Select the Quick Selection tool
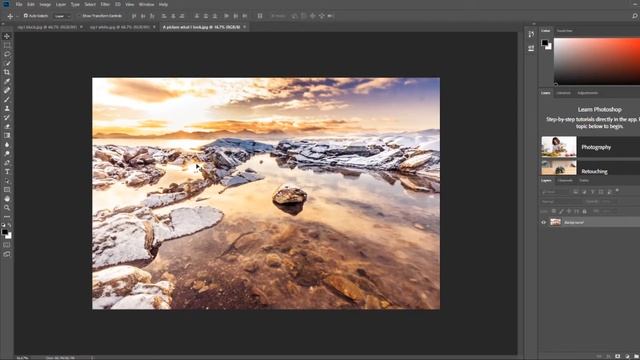 [7, 63]
